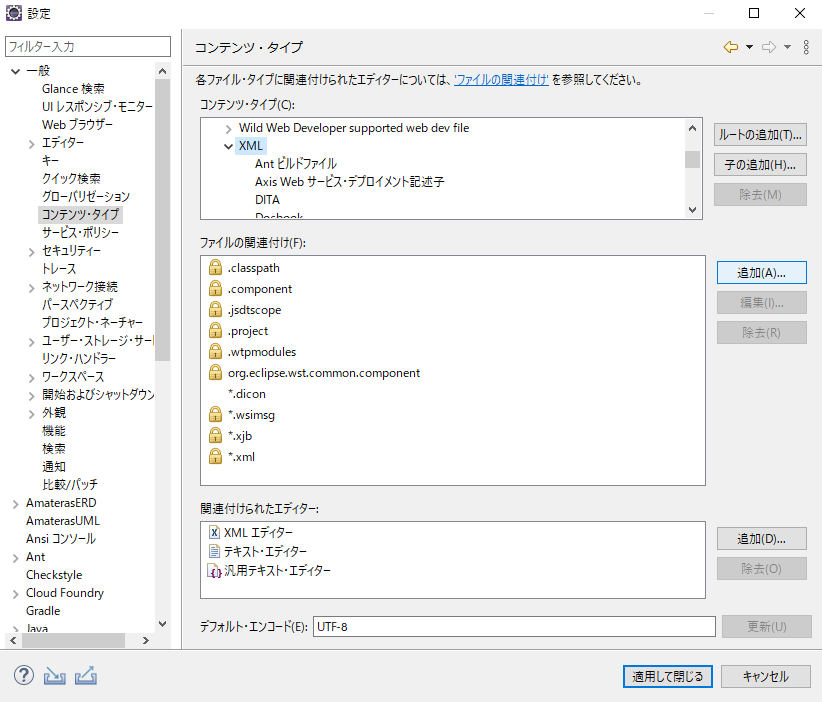Click lock icon next to .wtpmodules

point(215,351)
